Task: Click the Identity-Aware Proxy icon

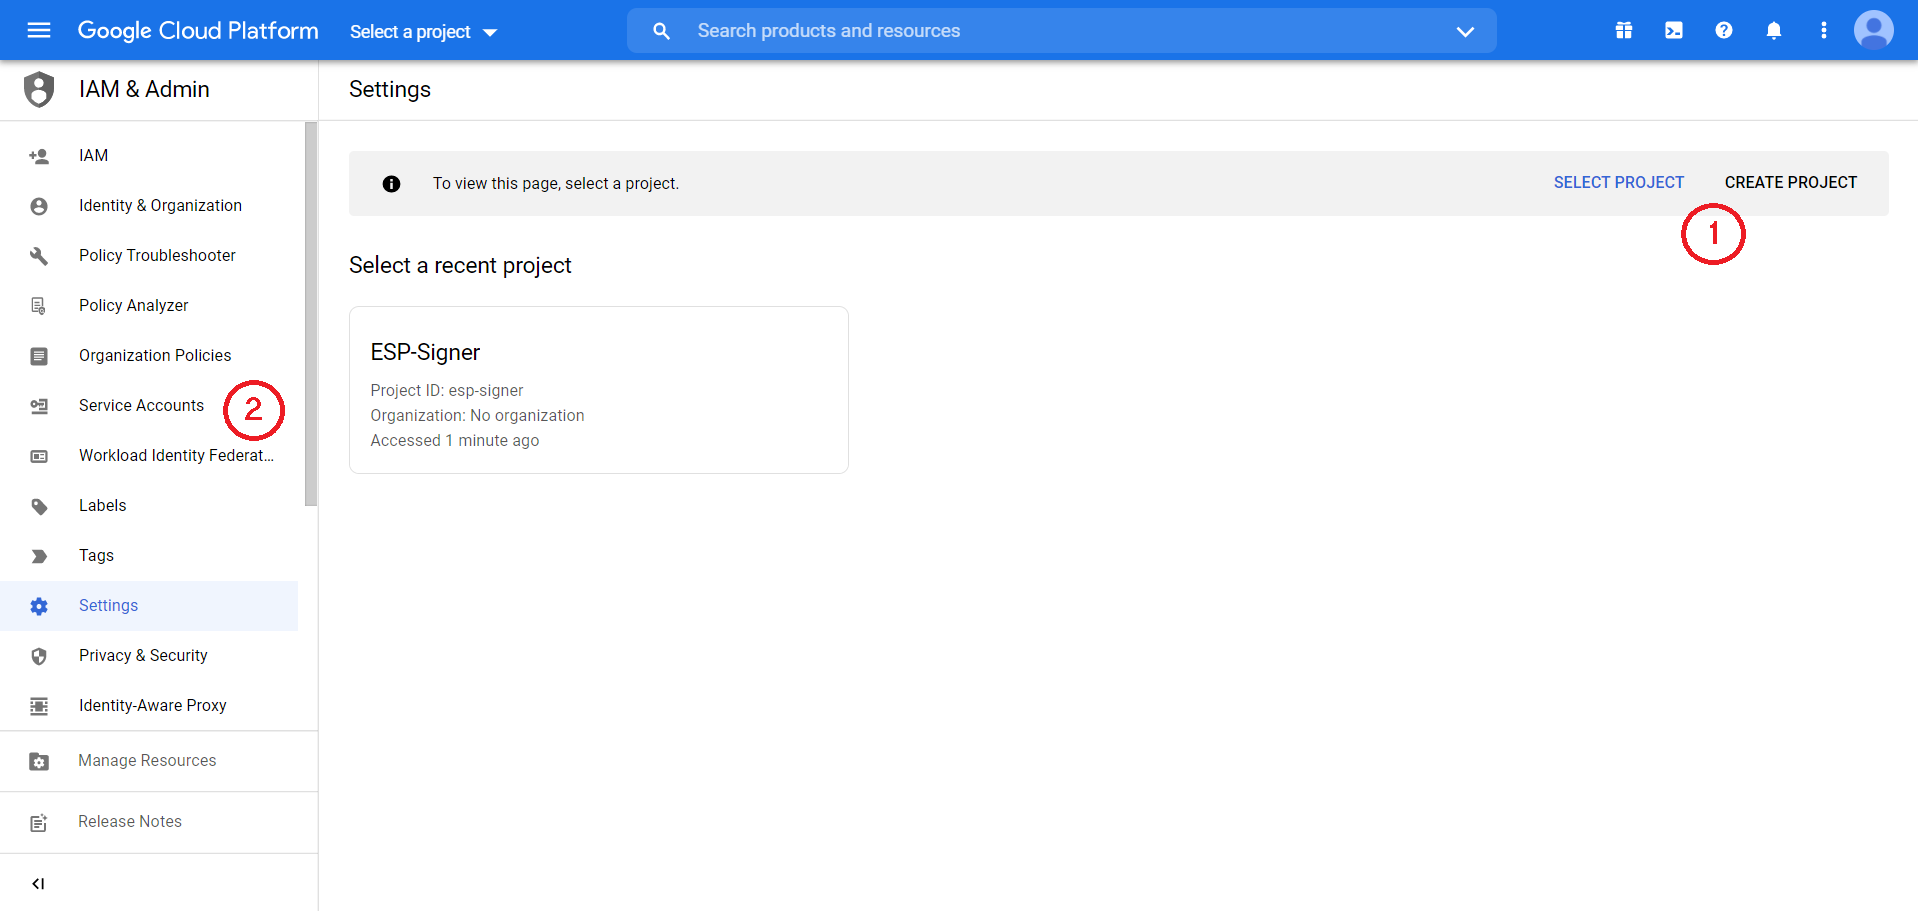Action: (39, 706)
